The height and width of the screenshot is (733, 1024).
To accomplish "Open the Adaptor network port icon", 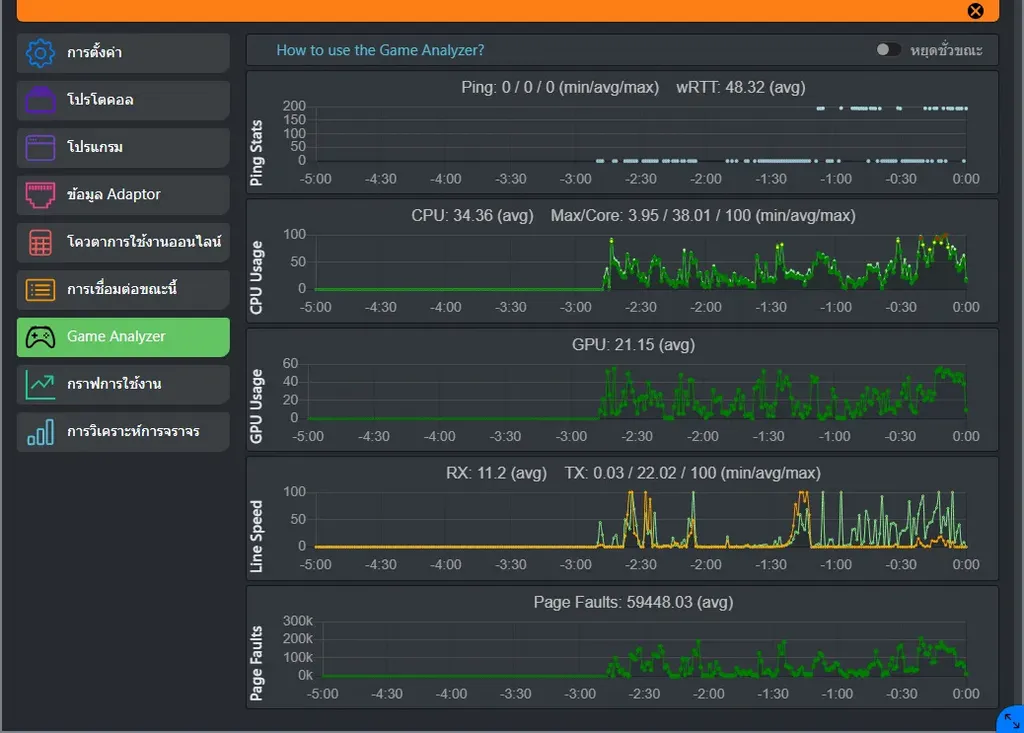I will pos(40,195).
